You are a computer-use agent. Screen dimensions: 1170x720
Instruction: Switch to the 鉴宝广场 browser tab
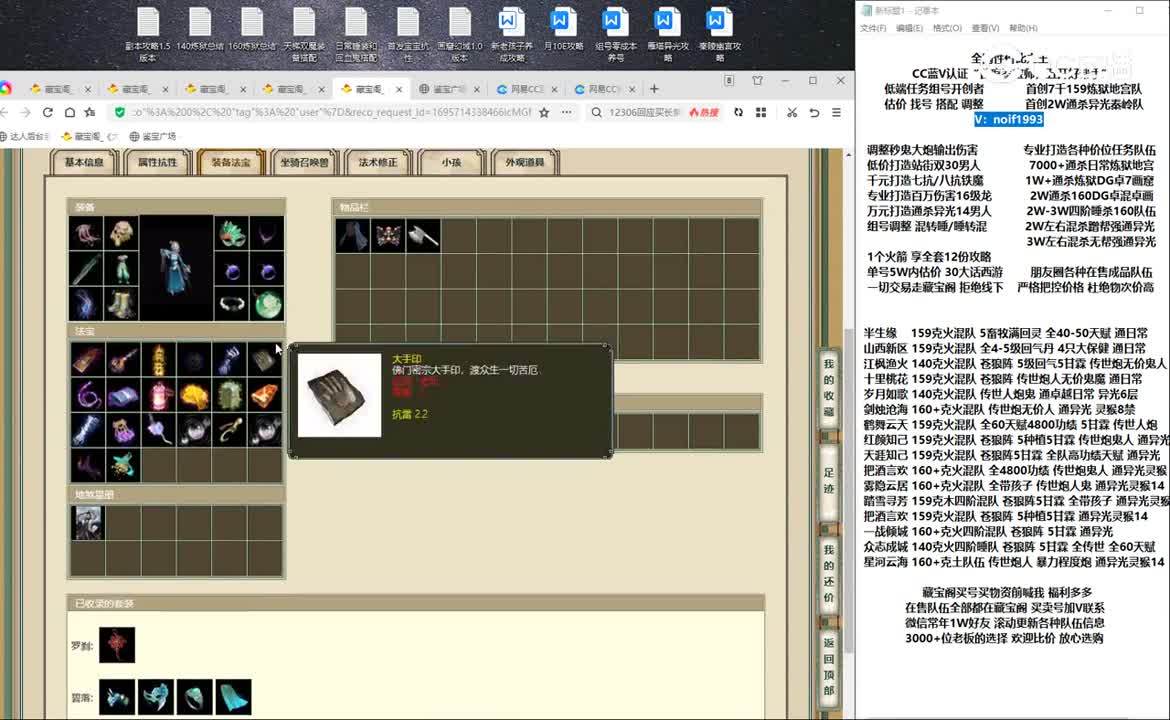448,89
